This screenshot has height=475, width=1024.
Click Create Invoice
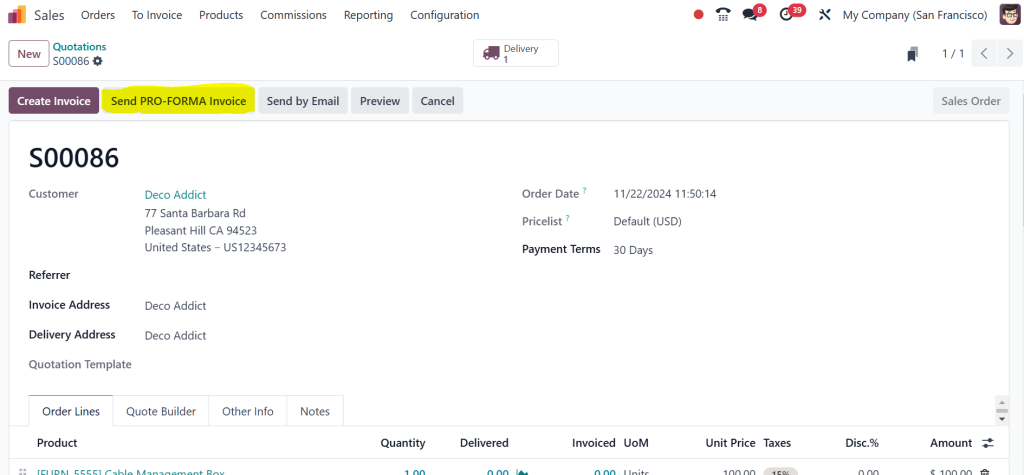click(x=54, y=101)
